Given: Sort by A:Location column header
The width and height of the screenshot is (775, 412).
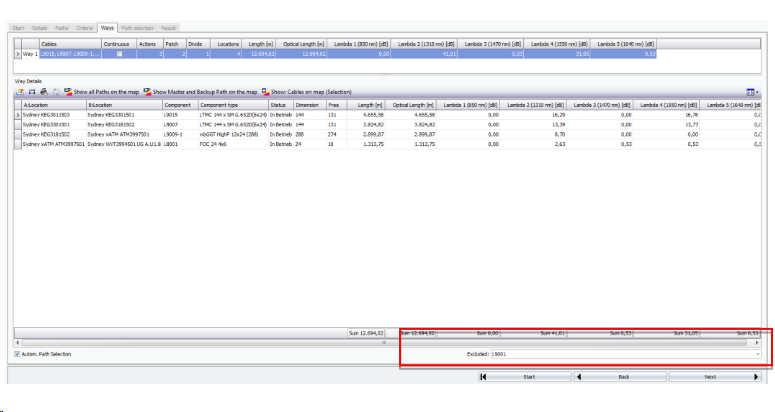Looking at the screenshot, I should pos(54,105).
